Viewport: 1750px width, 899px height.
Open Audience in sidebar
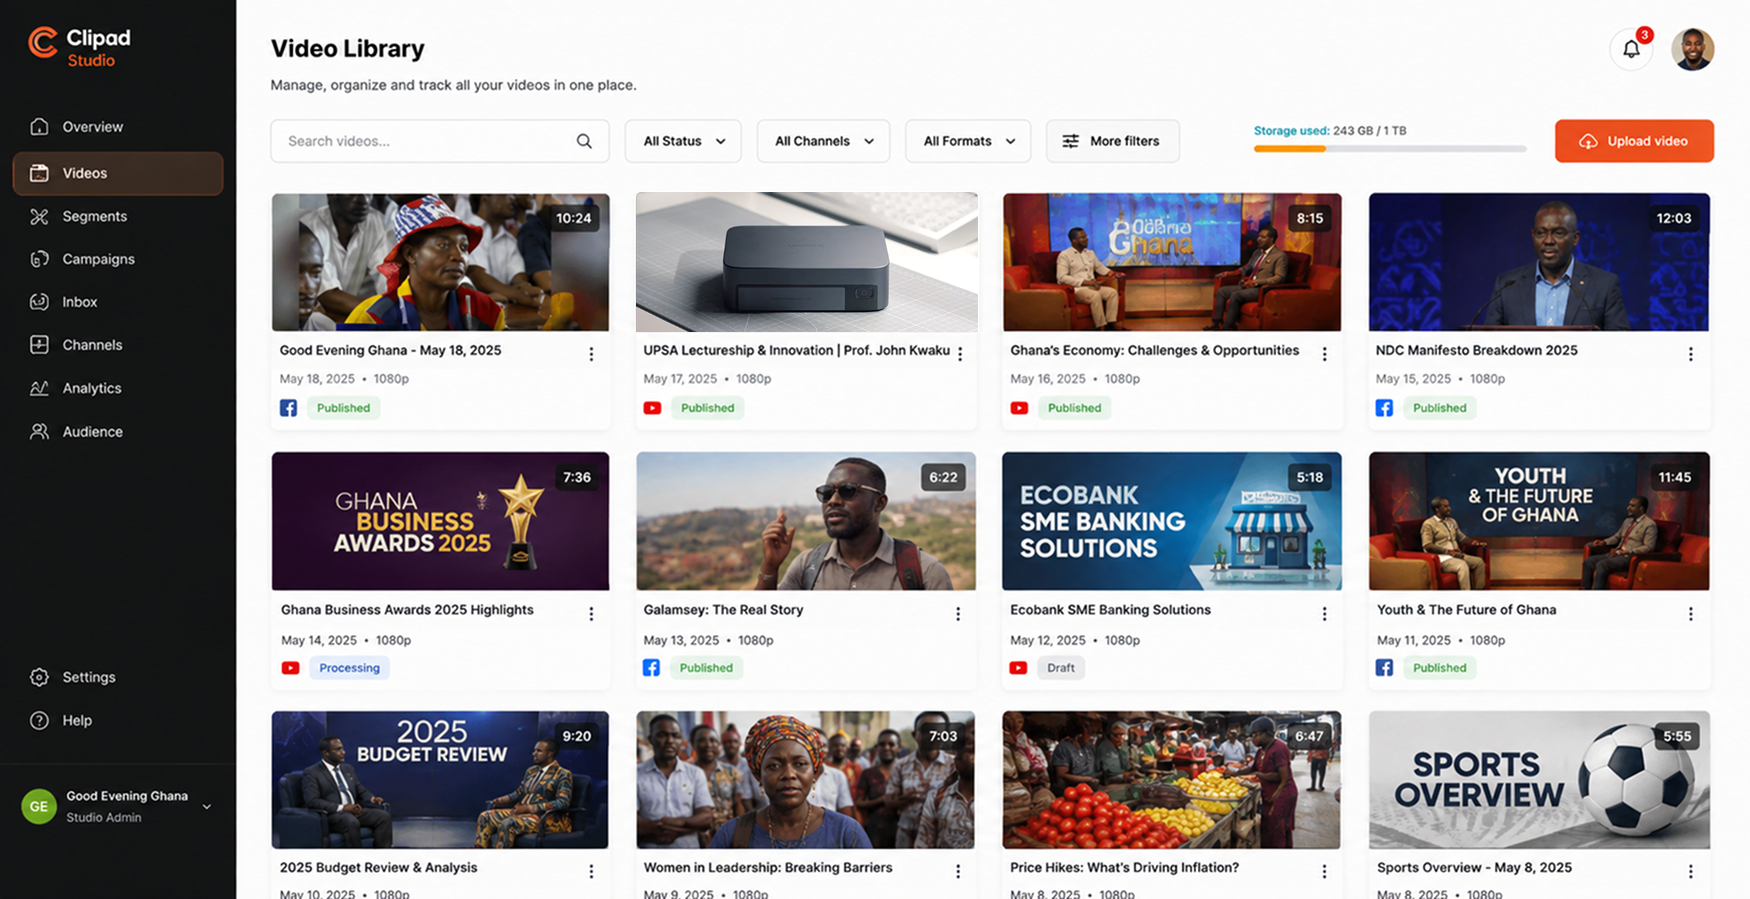118,432
